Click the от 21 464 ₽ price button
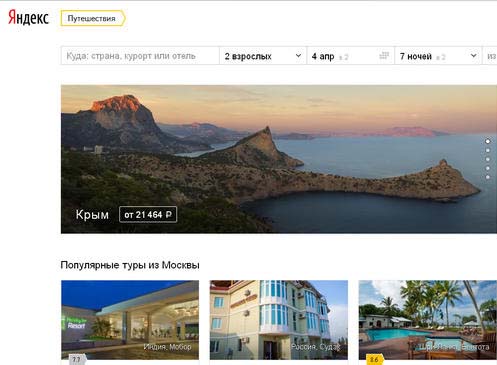This screenshot has height=365, width=497. click(148, 214)
